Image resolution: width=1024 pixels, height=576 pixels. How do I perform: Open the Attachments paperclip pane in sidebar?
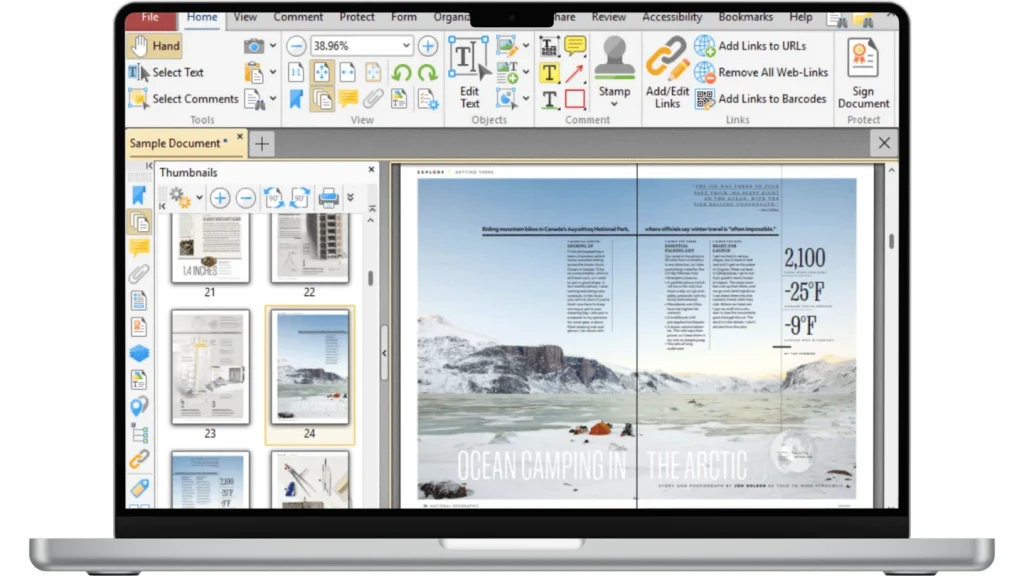point(139,274)
